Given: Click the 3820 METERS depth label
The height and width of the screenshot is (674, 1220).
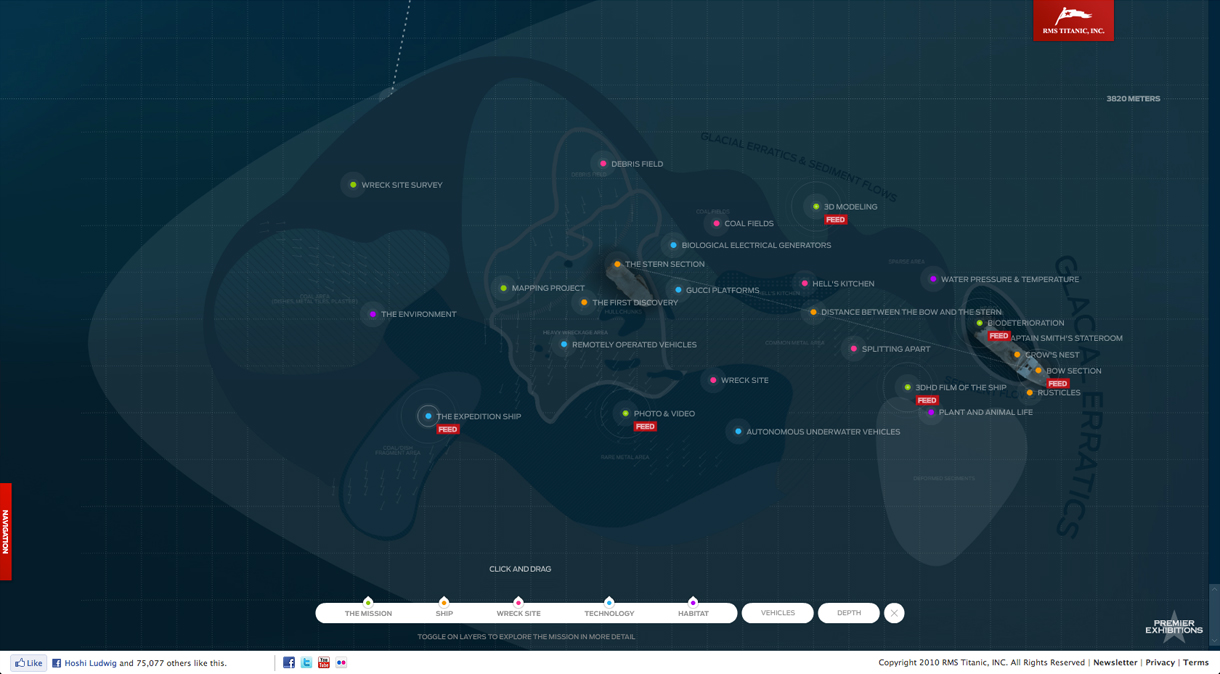Looking at the screenshot, I should pyautogui.click(x=1133, y=99).
